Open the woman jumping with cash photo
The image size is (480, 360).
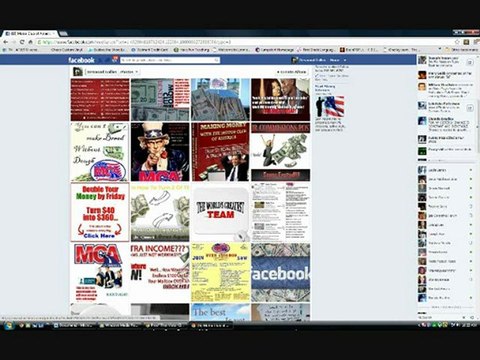click(281, 152)
